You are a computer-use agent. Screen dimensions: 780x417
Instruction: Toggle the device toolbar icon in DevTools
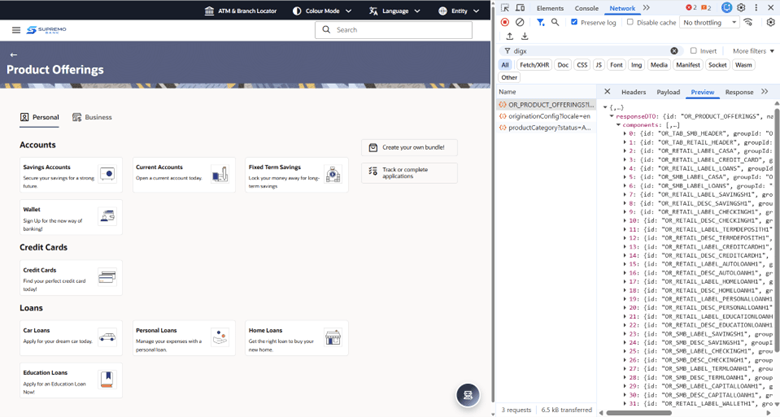tap(520, 8)
